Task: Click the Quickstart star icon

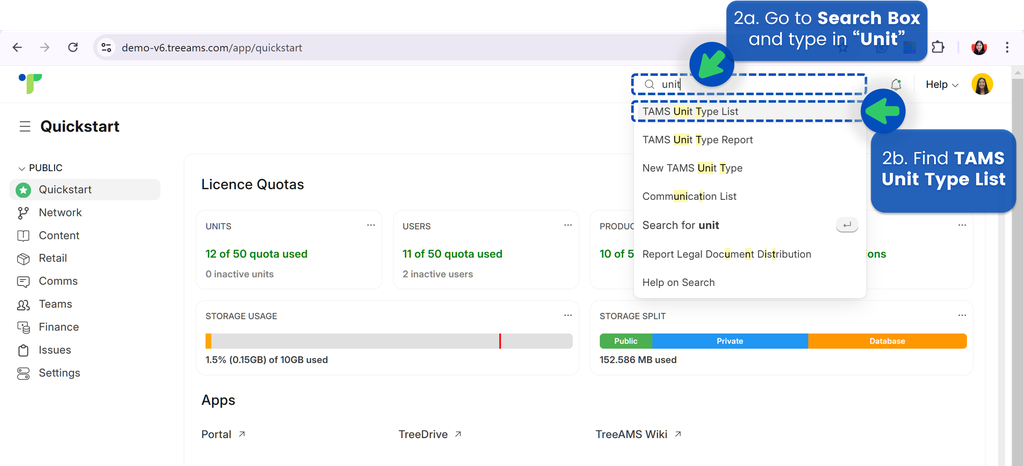Action: [24, 190]
